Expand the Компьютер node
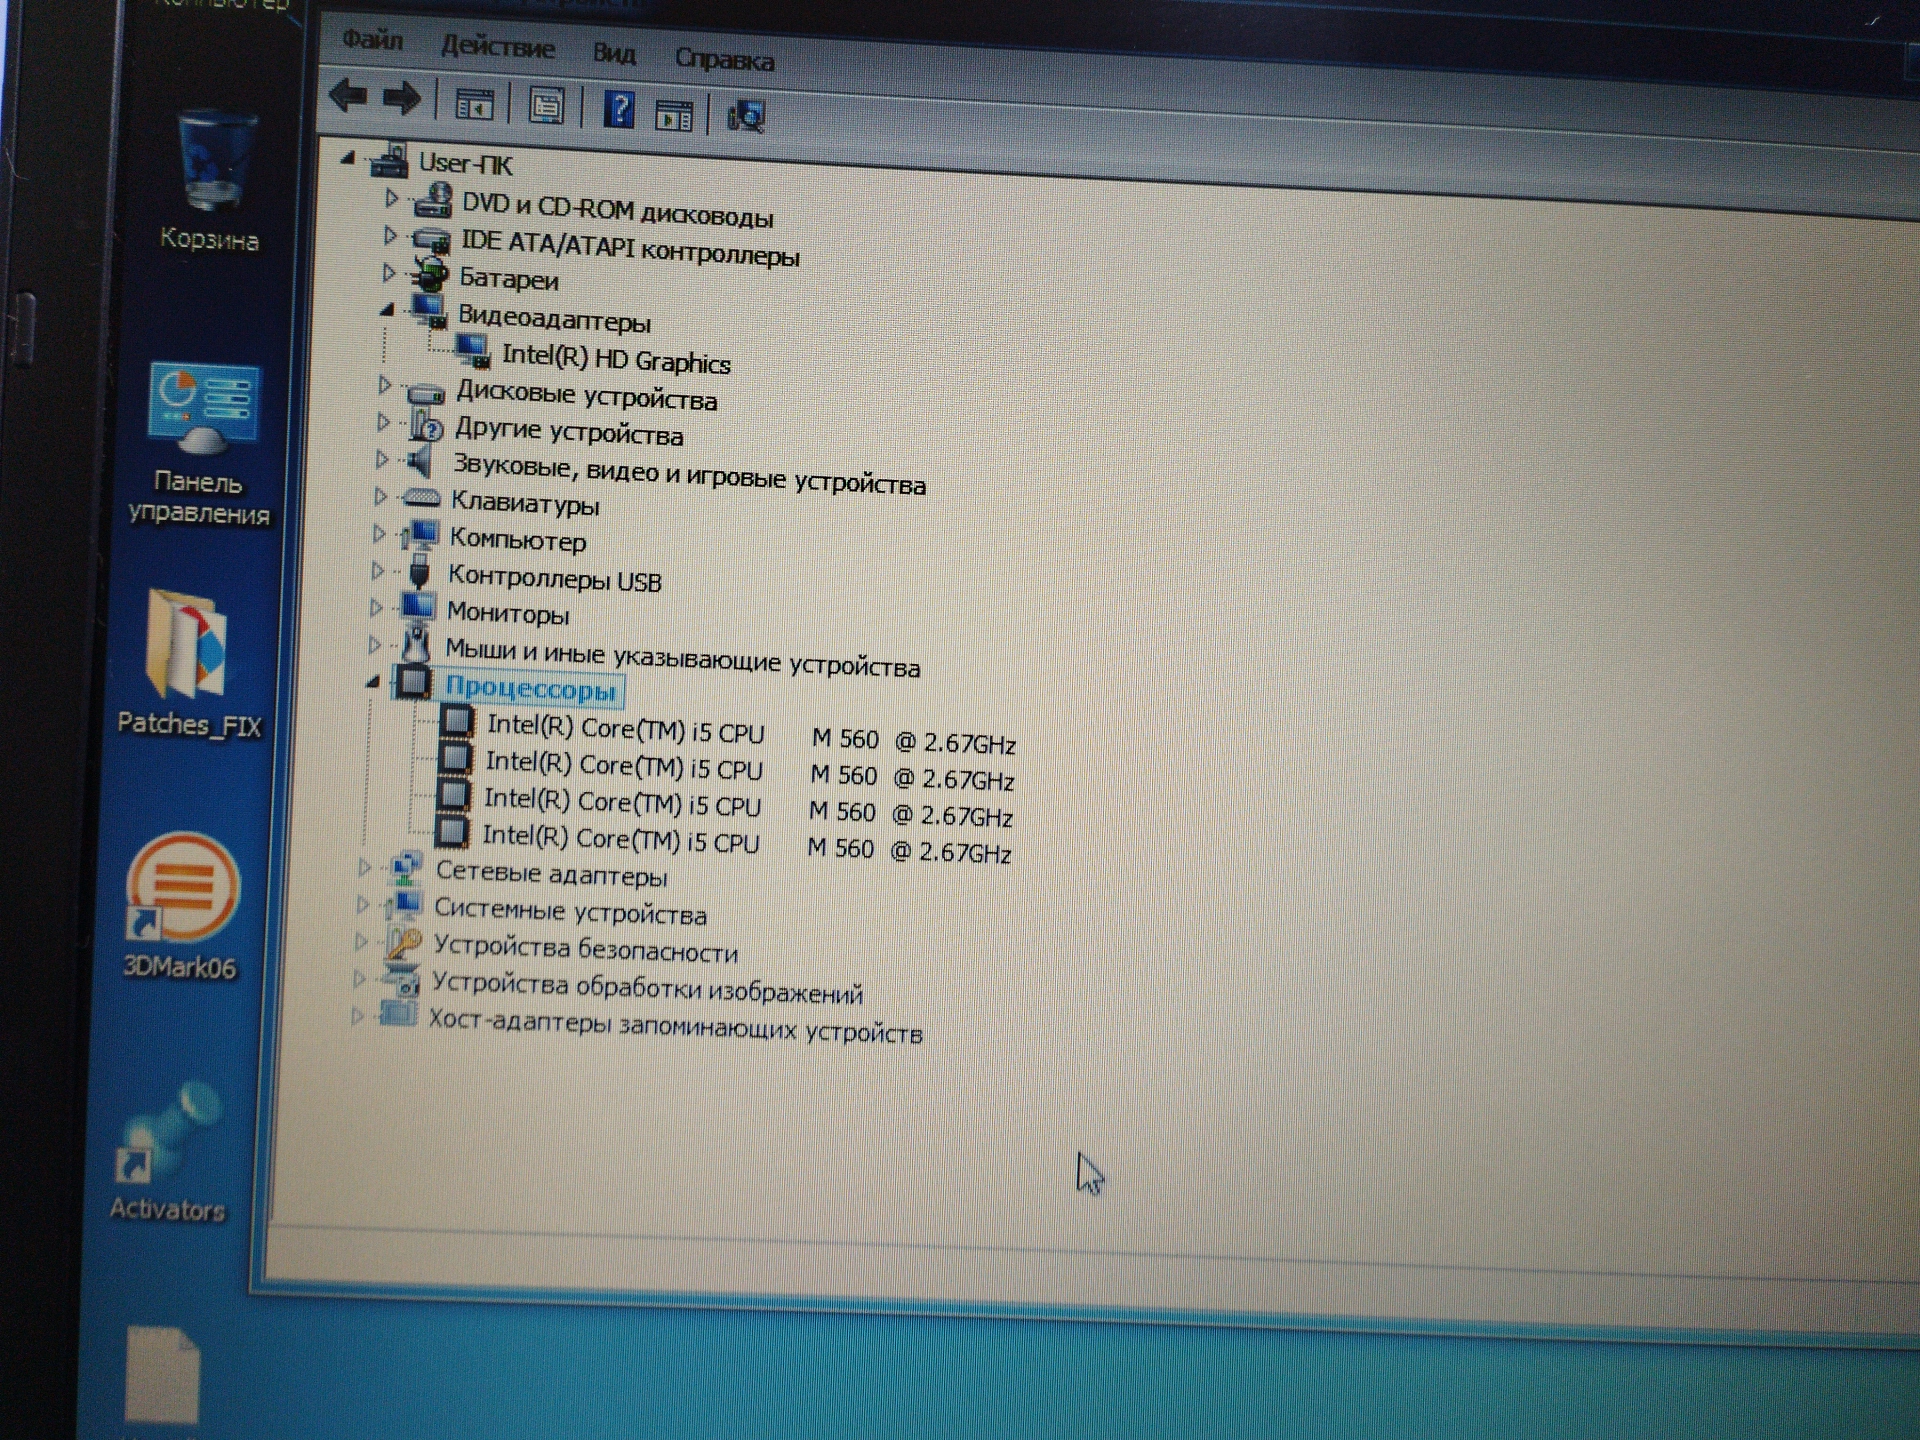The width and height of the screenshot is (1920, 1440). coord(379,533)
